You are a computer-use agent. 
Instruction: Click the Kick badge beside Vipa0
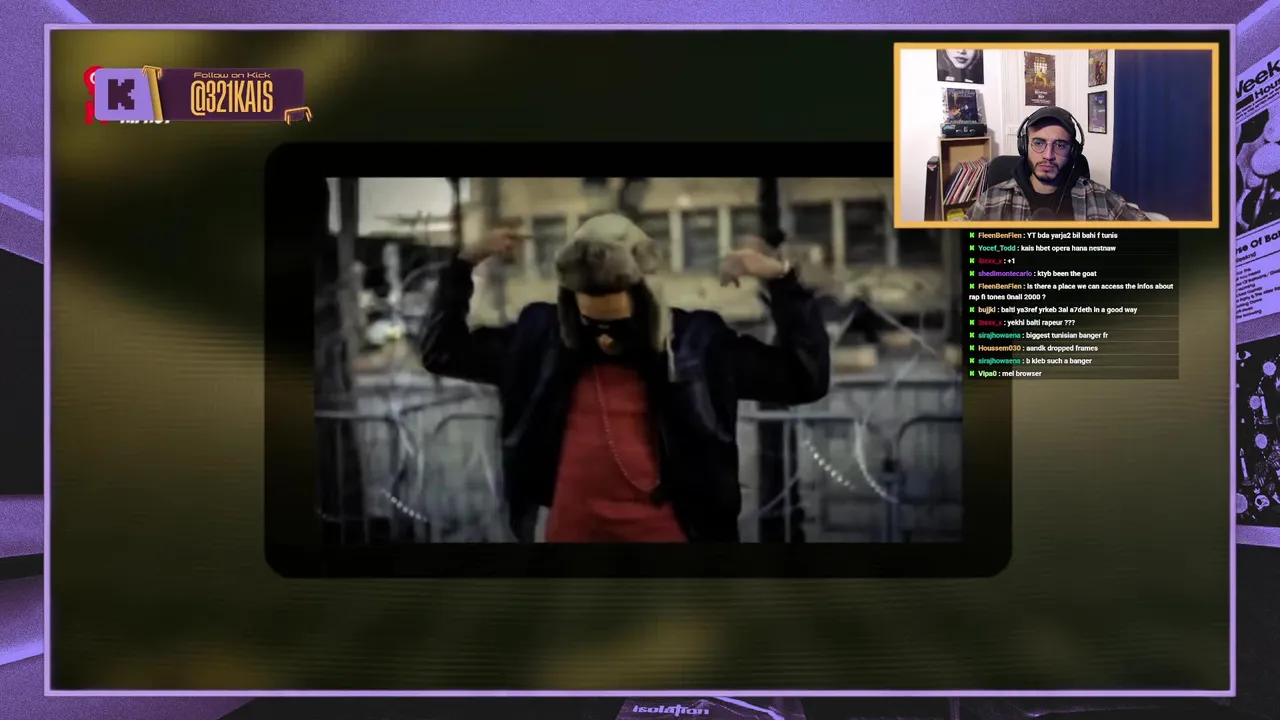tap(972, 373)
